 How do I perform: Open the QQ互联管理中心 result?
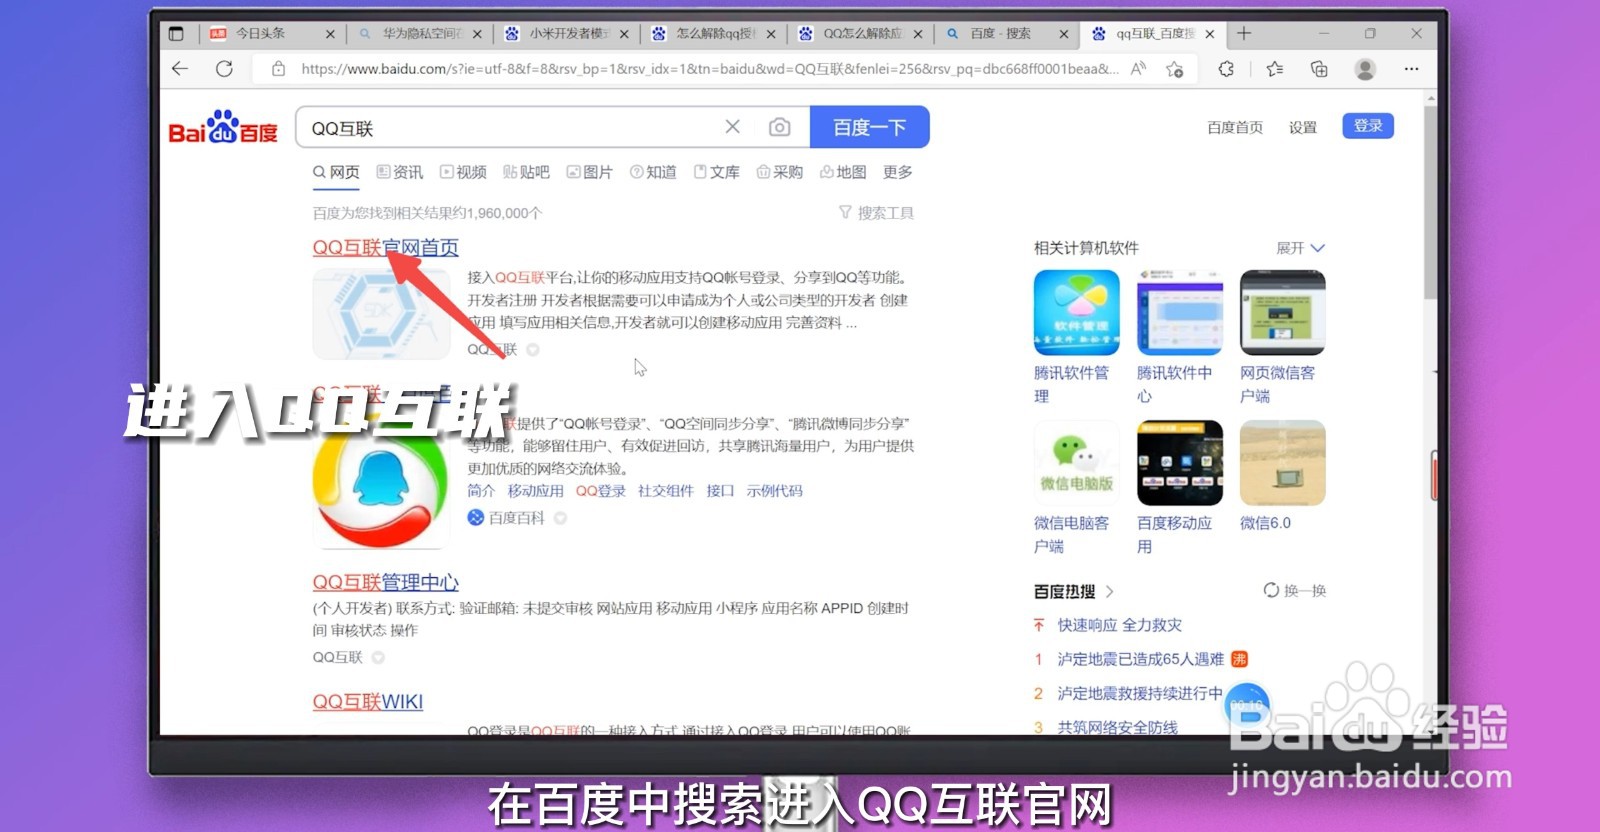click(386, 582)
